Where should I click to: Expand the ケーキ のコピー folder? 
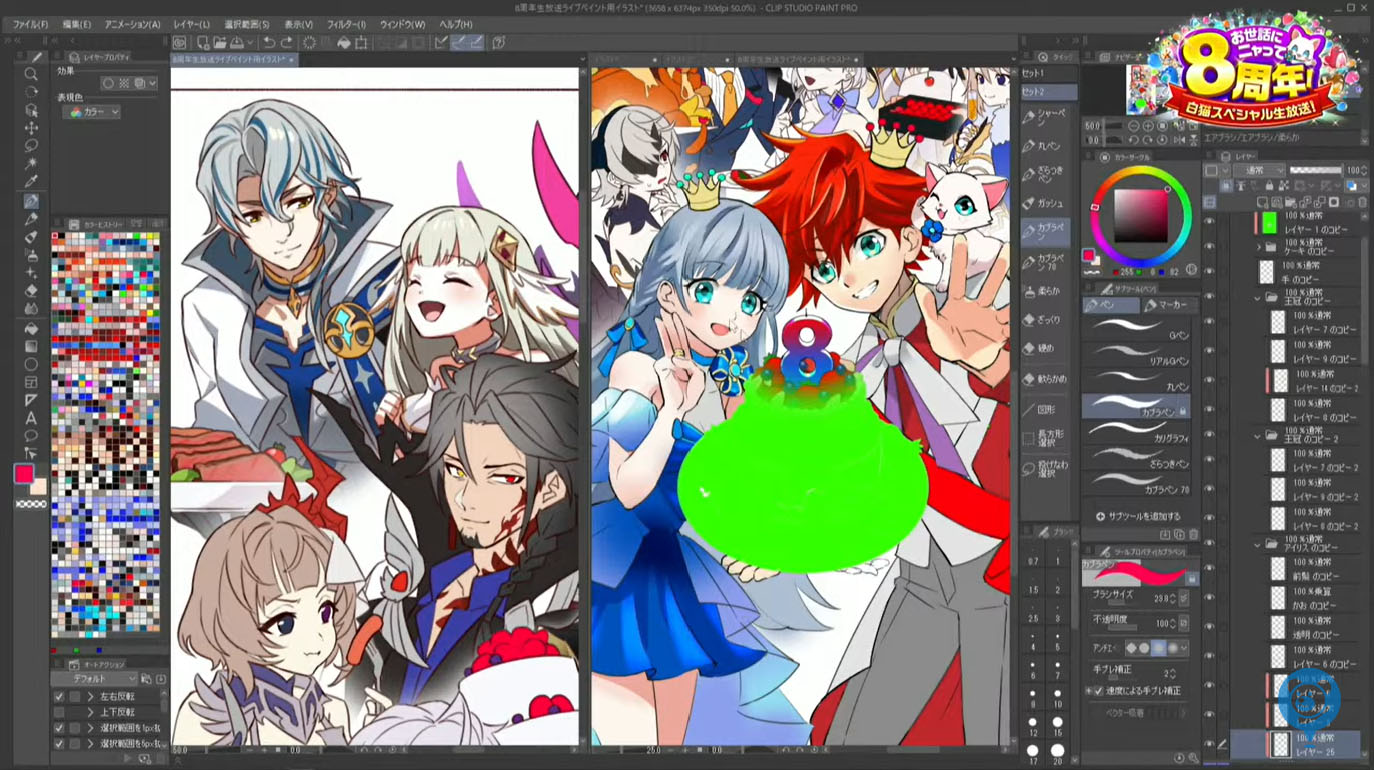pyautogui.click(x=1258, y=246)
